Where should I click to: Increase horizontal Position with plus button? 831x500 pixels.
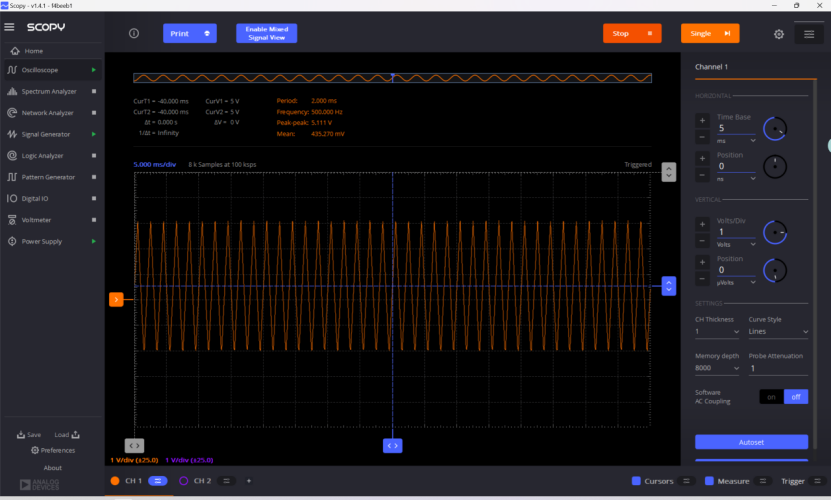(x=702, y=159)
